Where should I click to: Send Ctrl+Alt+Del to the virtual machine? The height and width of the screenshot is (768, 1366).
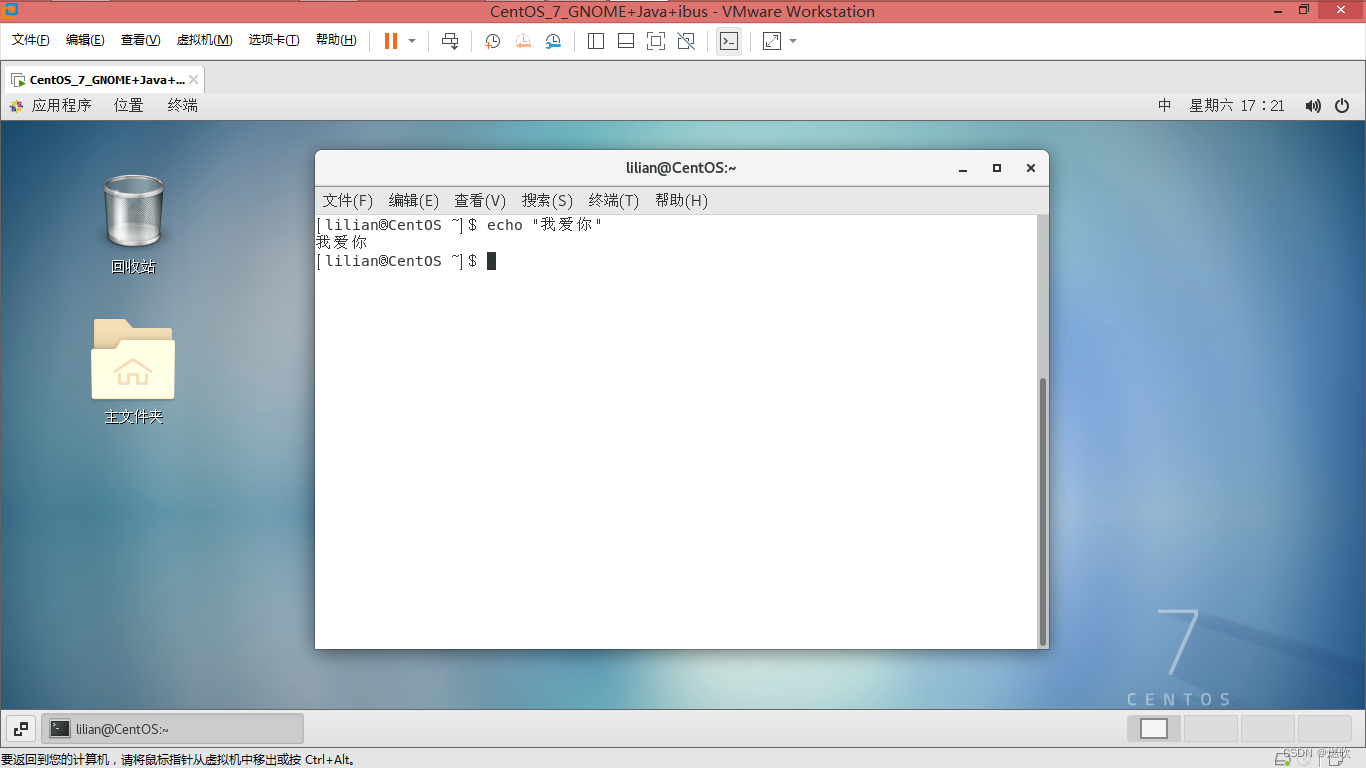[450, 41]
